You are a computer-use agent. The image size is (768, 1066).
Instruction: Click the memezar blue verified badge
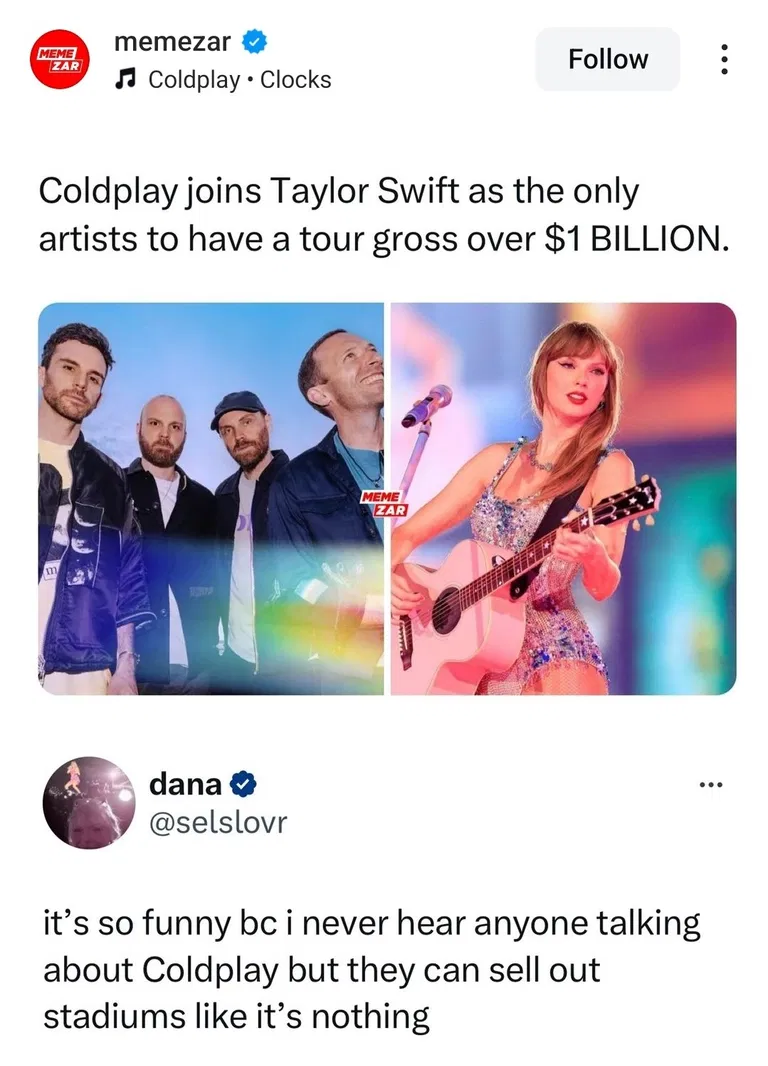tap(254, 42)
